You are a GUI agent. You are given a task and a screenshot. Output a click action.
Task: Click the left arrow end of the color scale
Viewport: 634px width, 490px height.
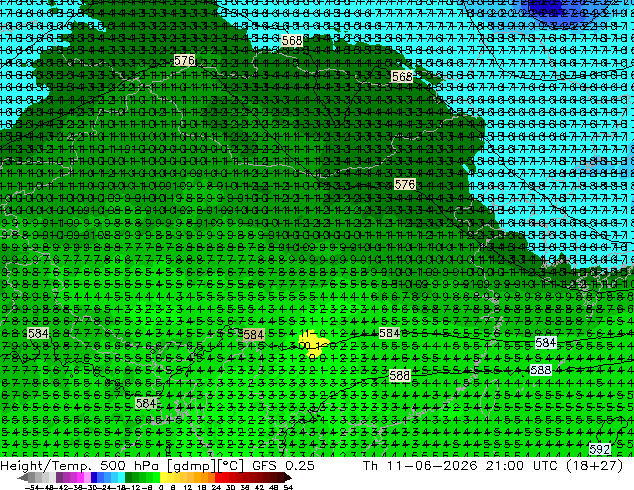22,478
